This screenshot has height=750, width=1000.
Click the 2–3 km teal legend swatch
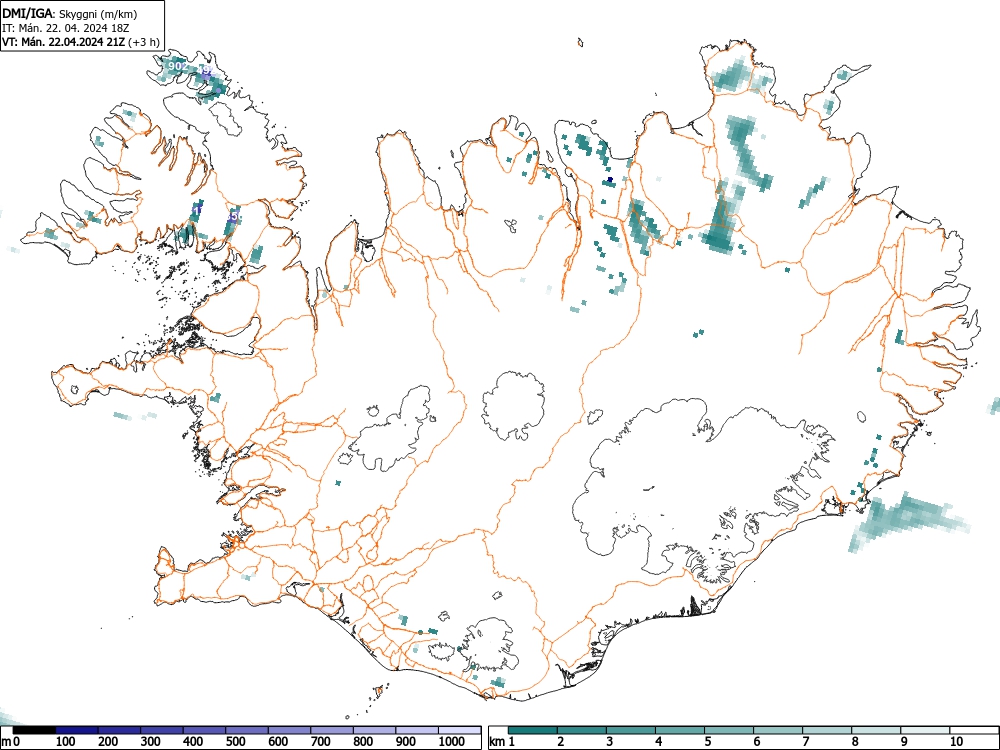(x=582, y=730)
